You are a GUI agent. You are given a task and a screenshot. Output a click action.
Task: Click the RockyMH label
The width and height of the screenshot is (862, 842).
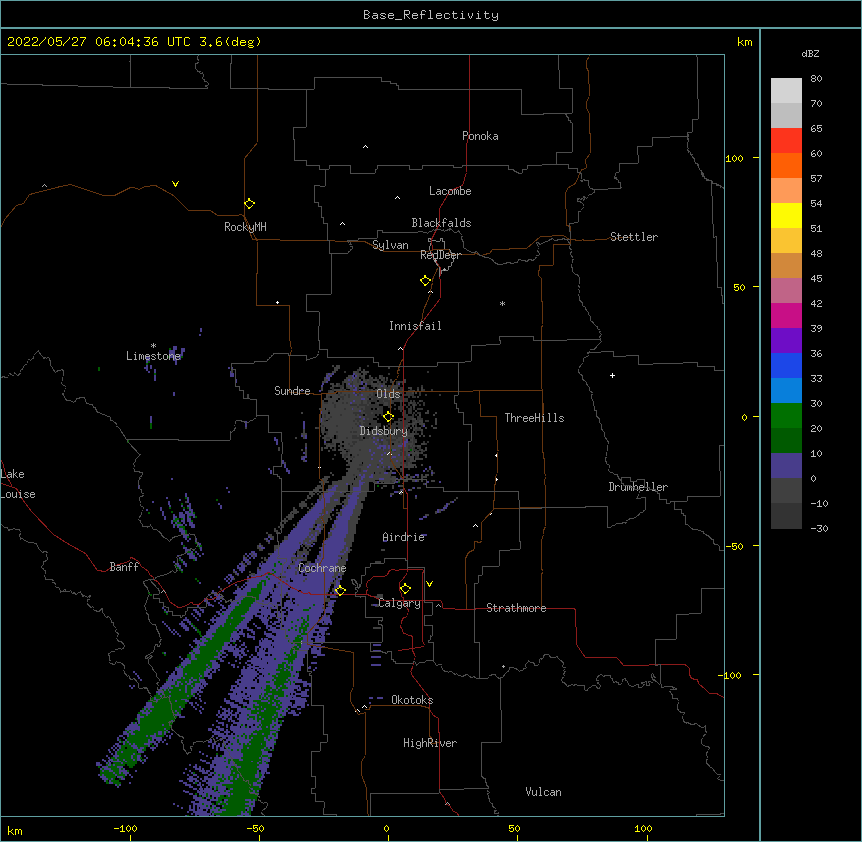tap(245, 227)
